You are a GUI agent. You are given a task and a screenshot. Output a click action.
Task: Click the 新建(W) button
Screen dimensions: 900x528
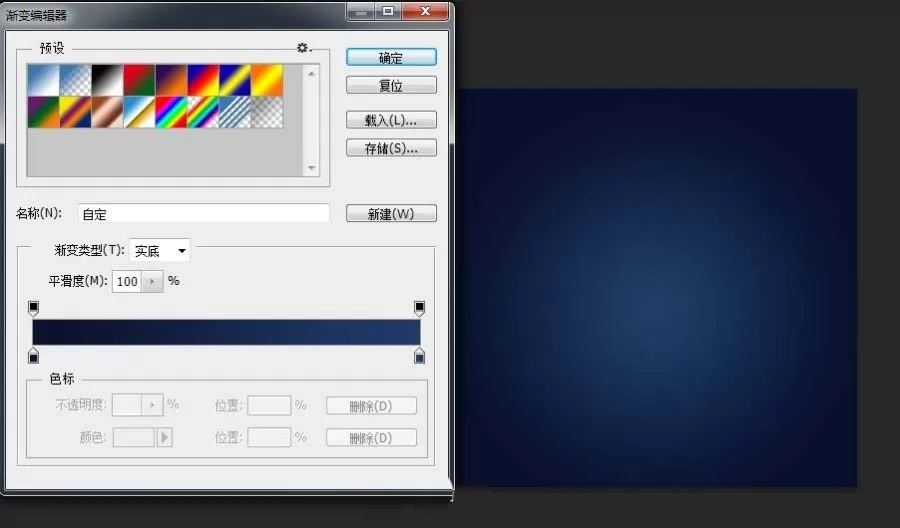coord(391,213)
